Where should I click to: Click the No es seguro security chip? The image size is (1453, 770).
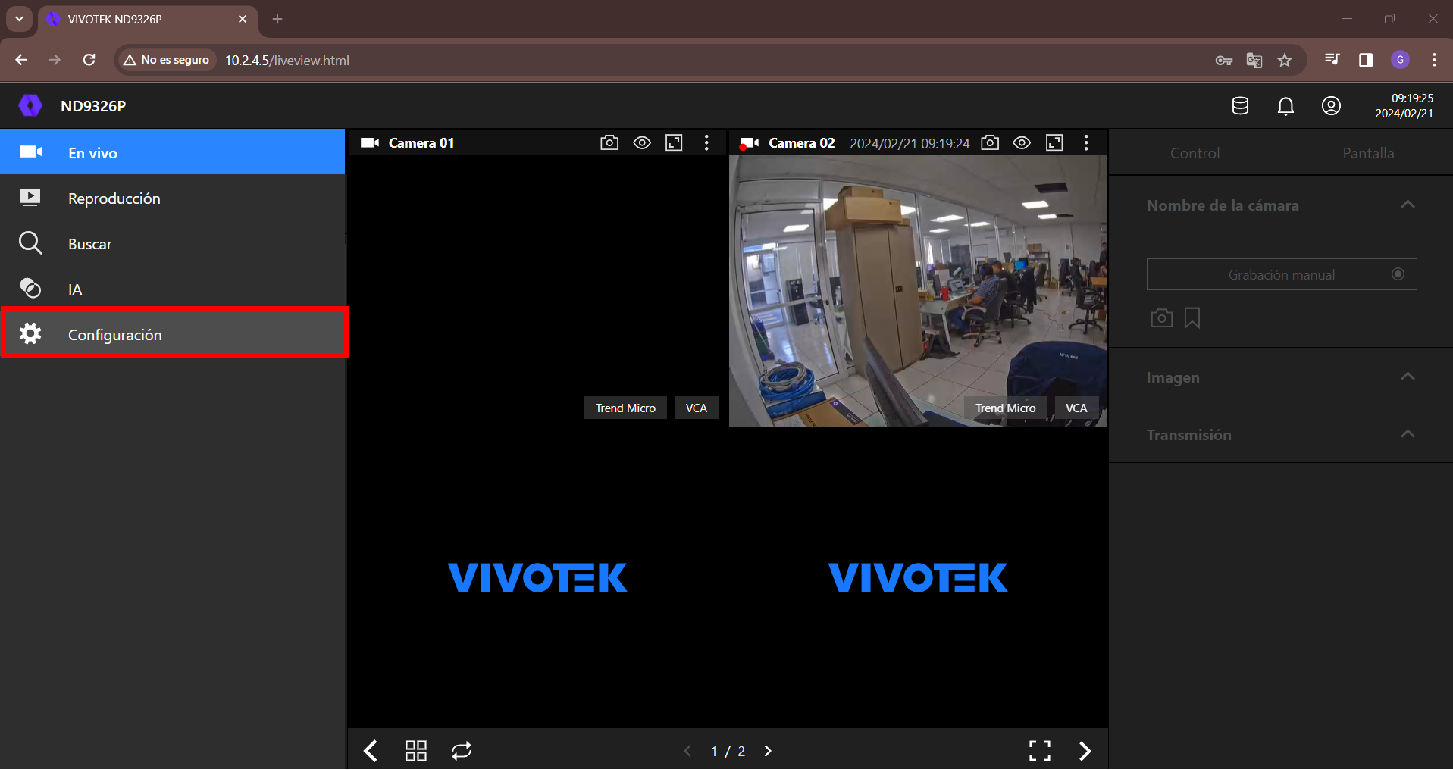pyautogui.click(x=166, y=60)
